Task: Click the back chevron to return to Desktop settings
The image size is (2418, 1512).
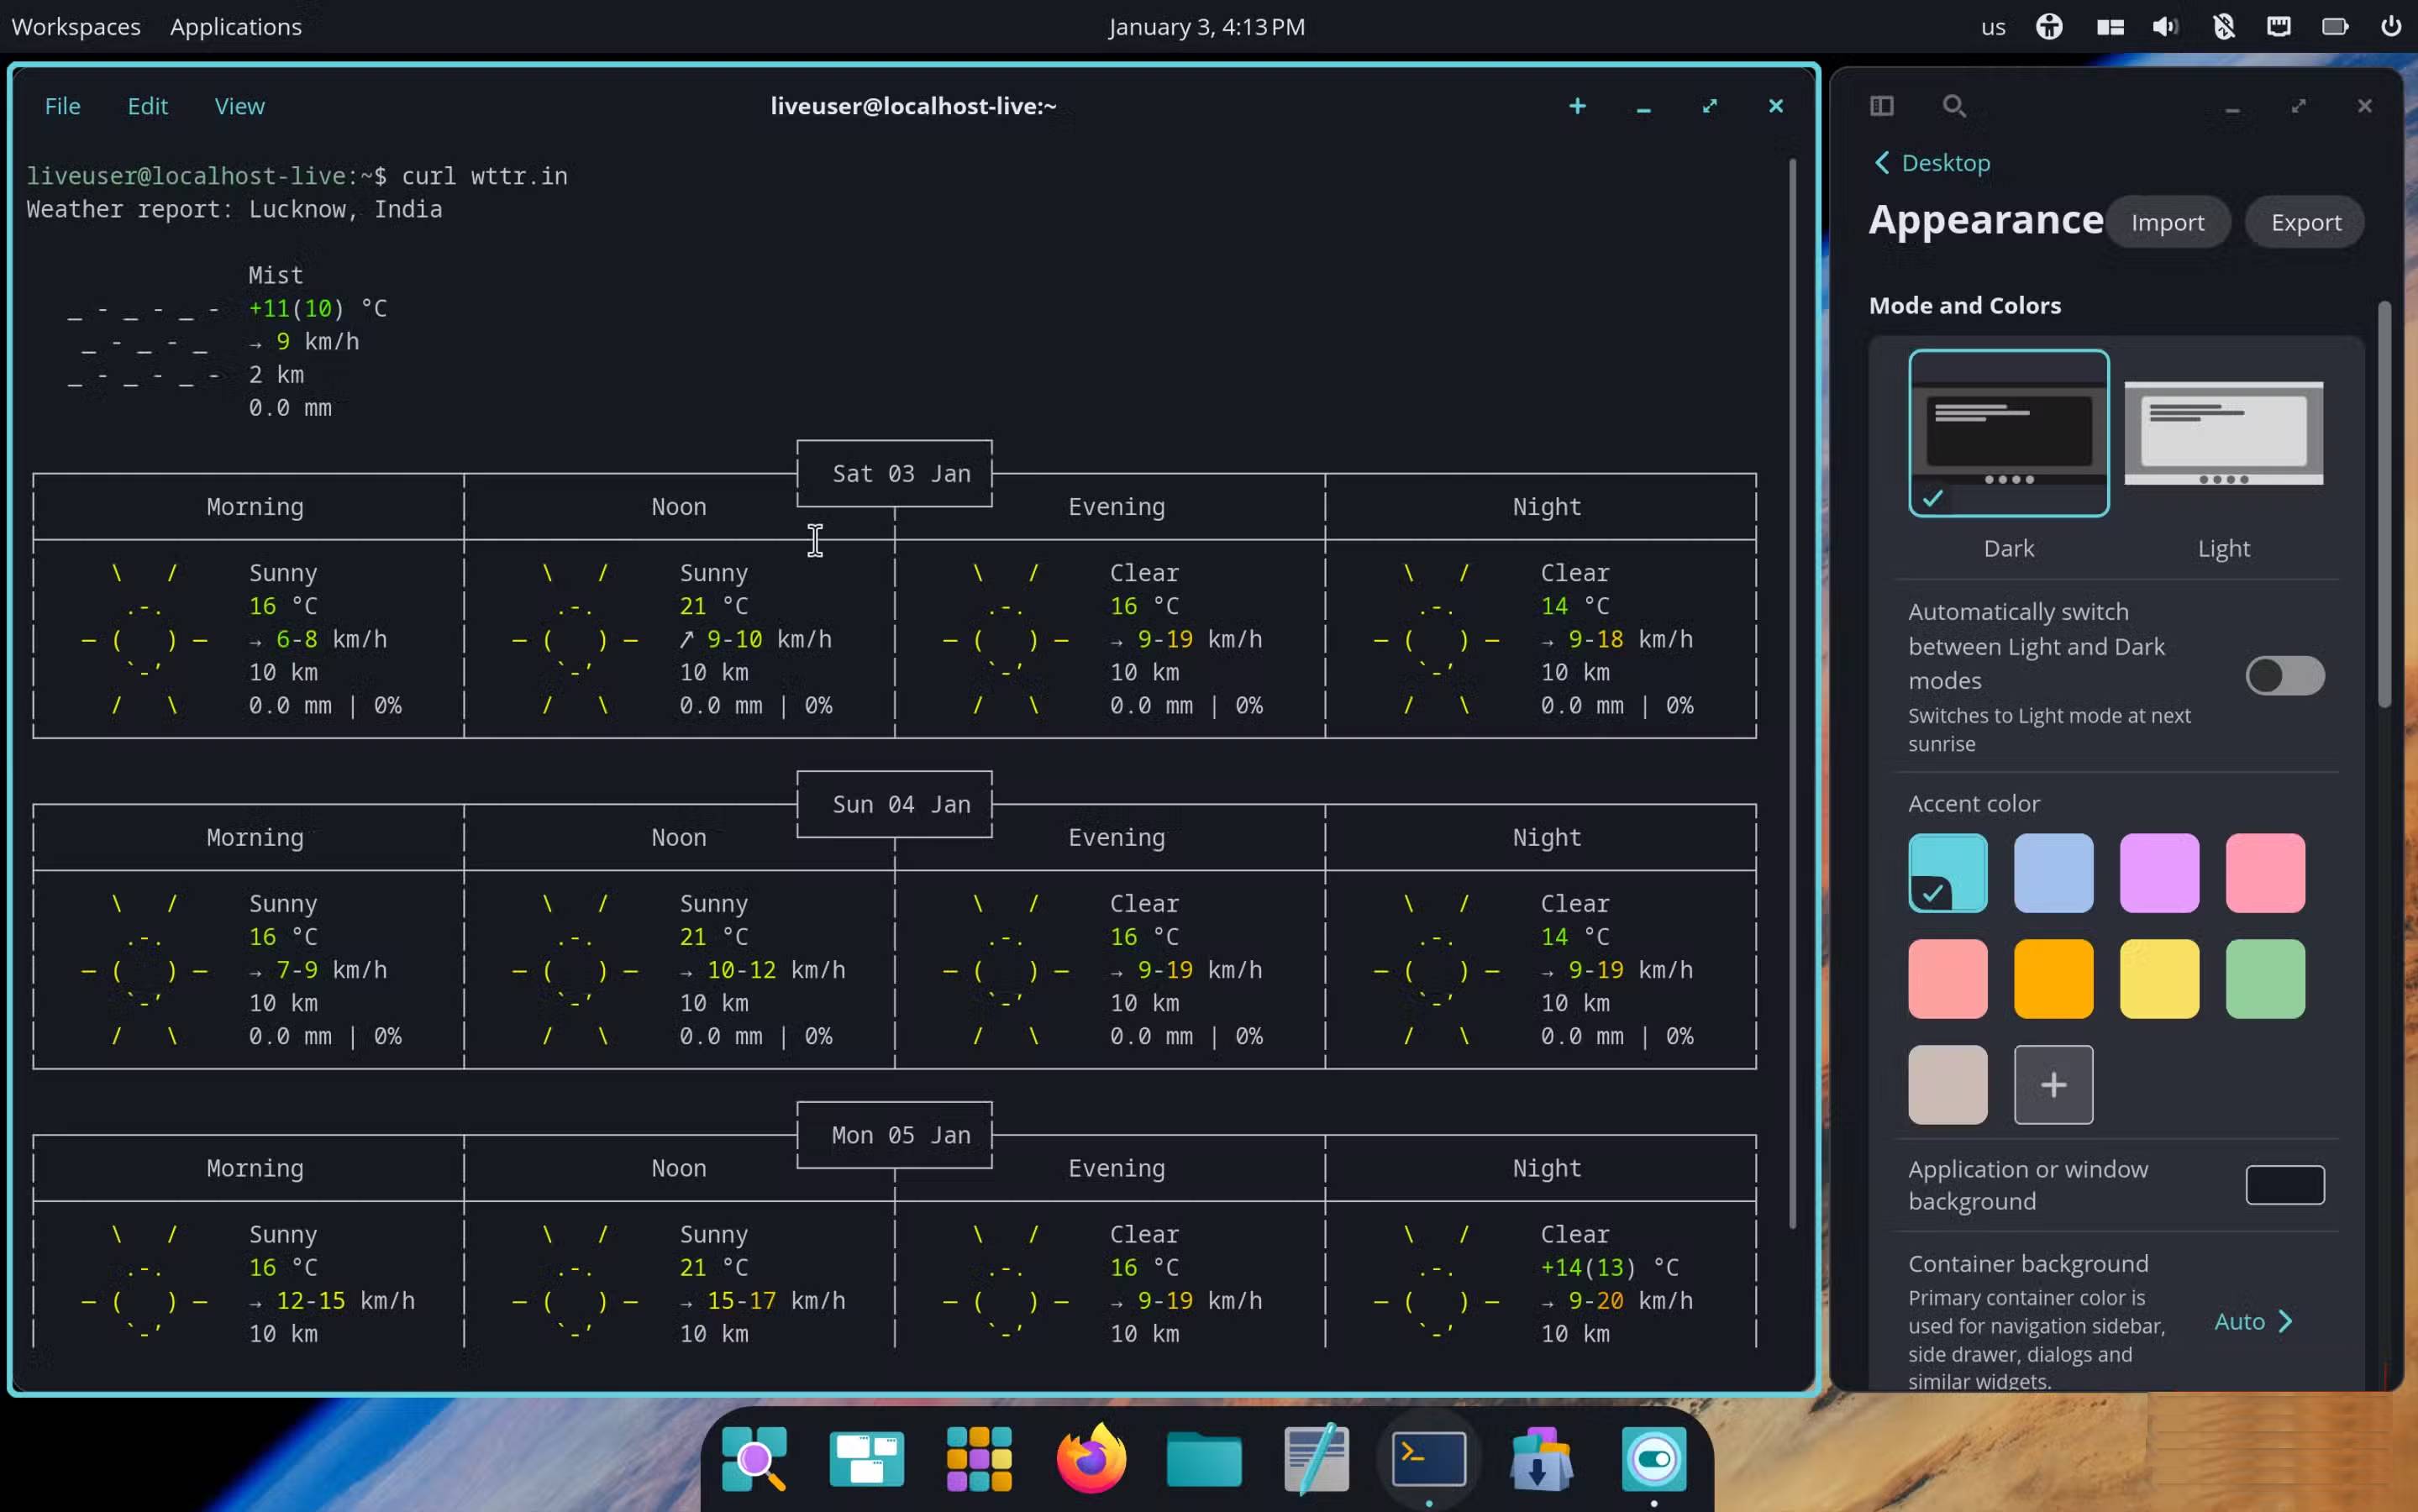Action: pyautogui.click(x=1883, y=162)
